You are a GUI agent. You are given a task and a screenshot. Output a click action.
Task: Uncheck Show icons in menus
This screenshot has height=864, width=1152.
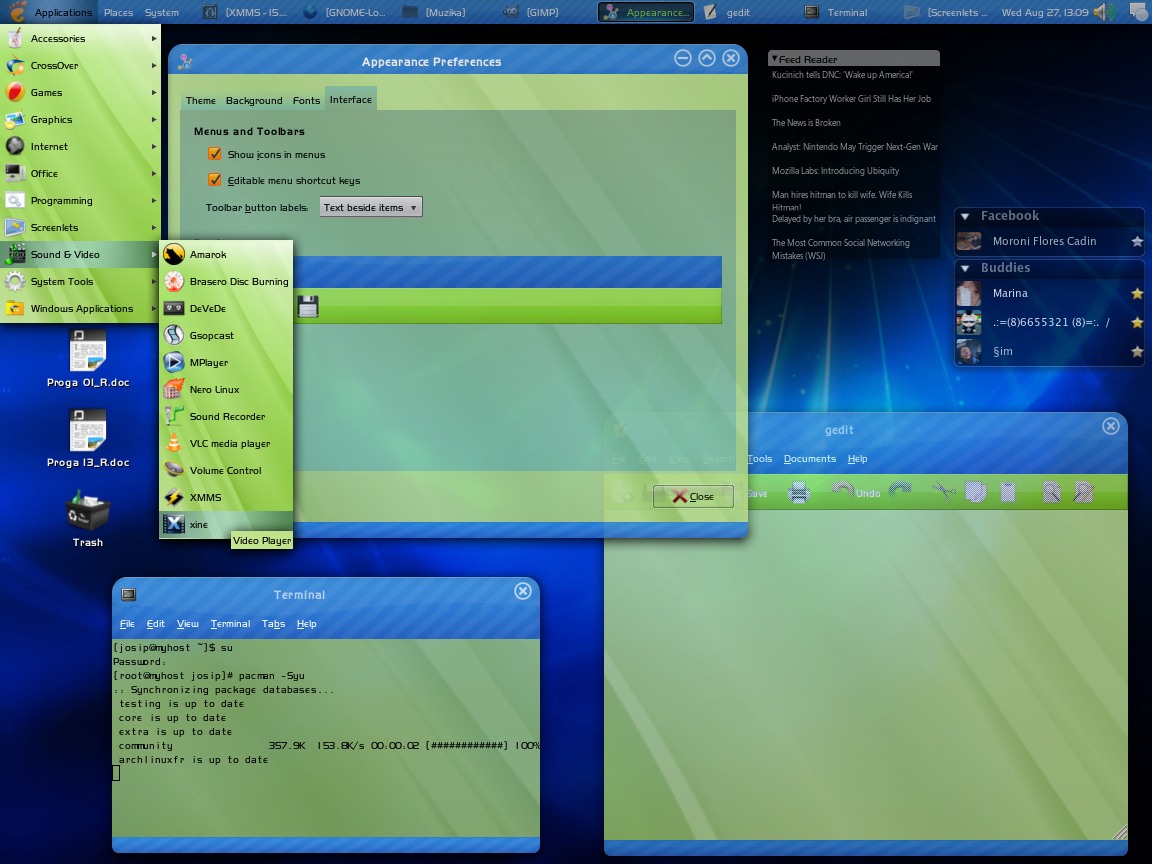click(215, 154)
